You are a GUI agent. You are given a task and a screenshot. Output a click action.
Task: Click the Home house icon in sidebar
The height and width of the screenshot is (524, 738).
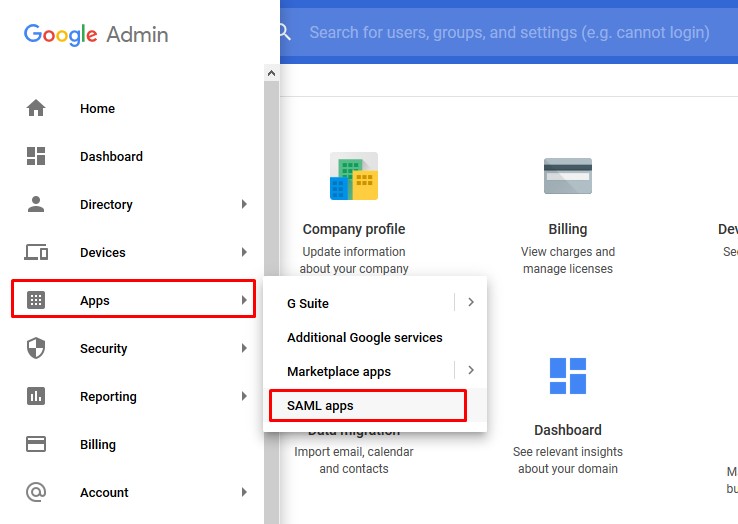(x=36, y=108)
